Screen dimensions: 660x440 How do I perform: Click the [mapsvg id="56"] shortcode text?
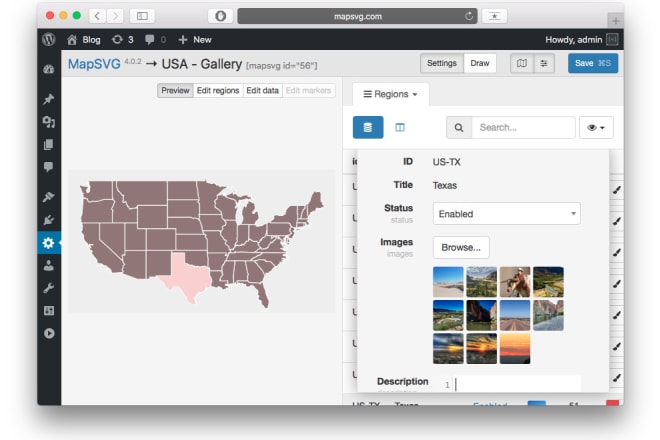click(282, 66)
